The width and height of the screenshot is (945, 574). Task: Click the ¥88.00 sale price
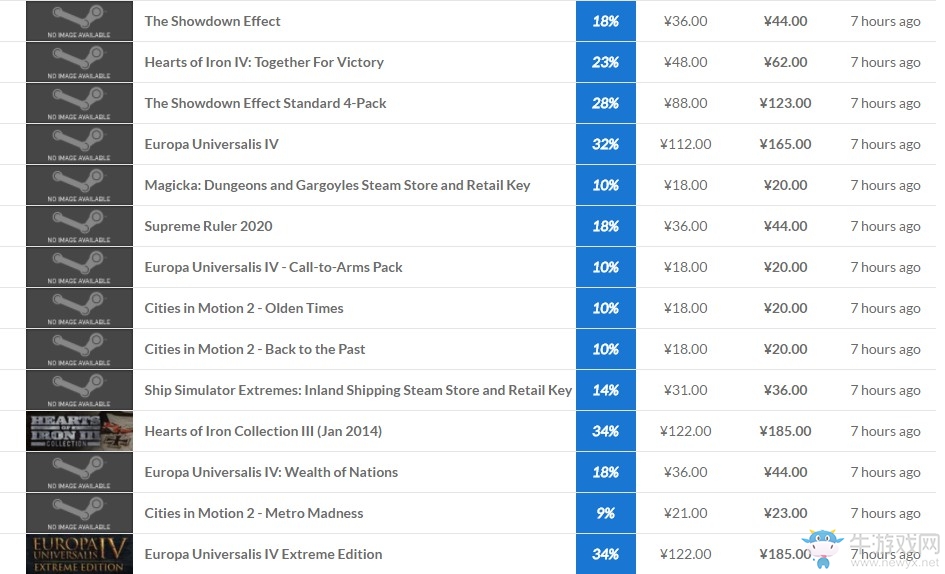click(x=685, y=103)
